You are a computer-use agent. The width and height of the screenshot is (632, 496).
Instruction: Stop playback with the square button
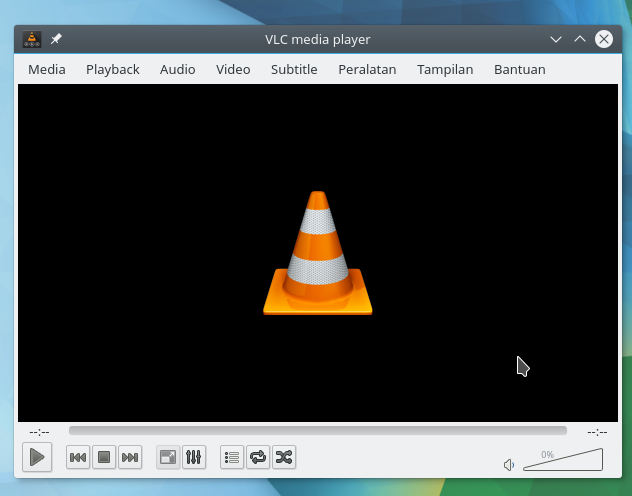pyautogui.click(x=104, y=457)
